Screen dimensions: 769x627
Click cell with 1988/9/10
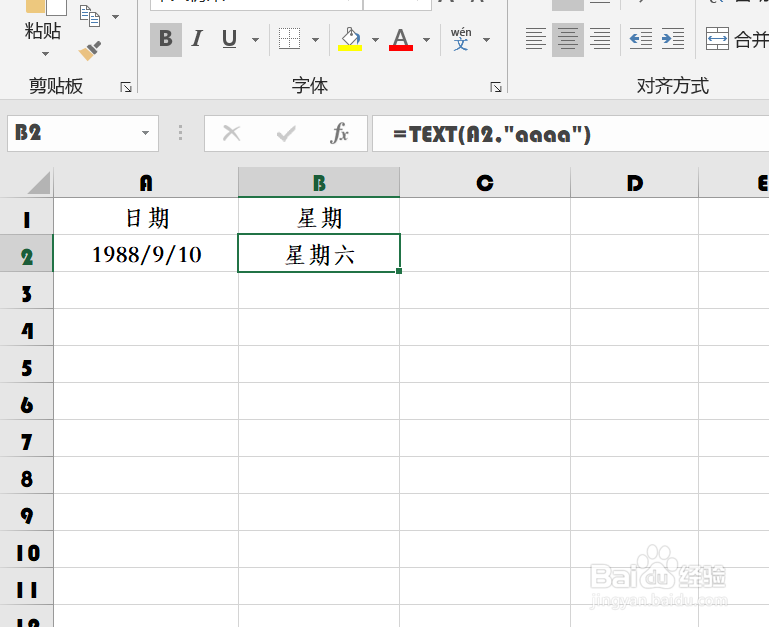pos(146,254)
